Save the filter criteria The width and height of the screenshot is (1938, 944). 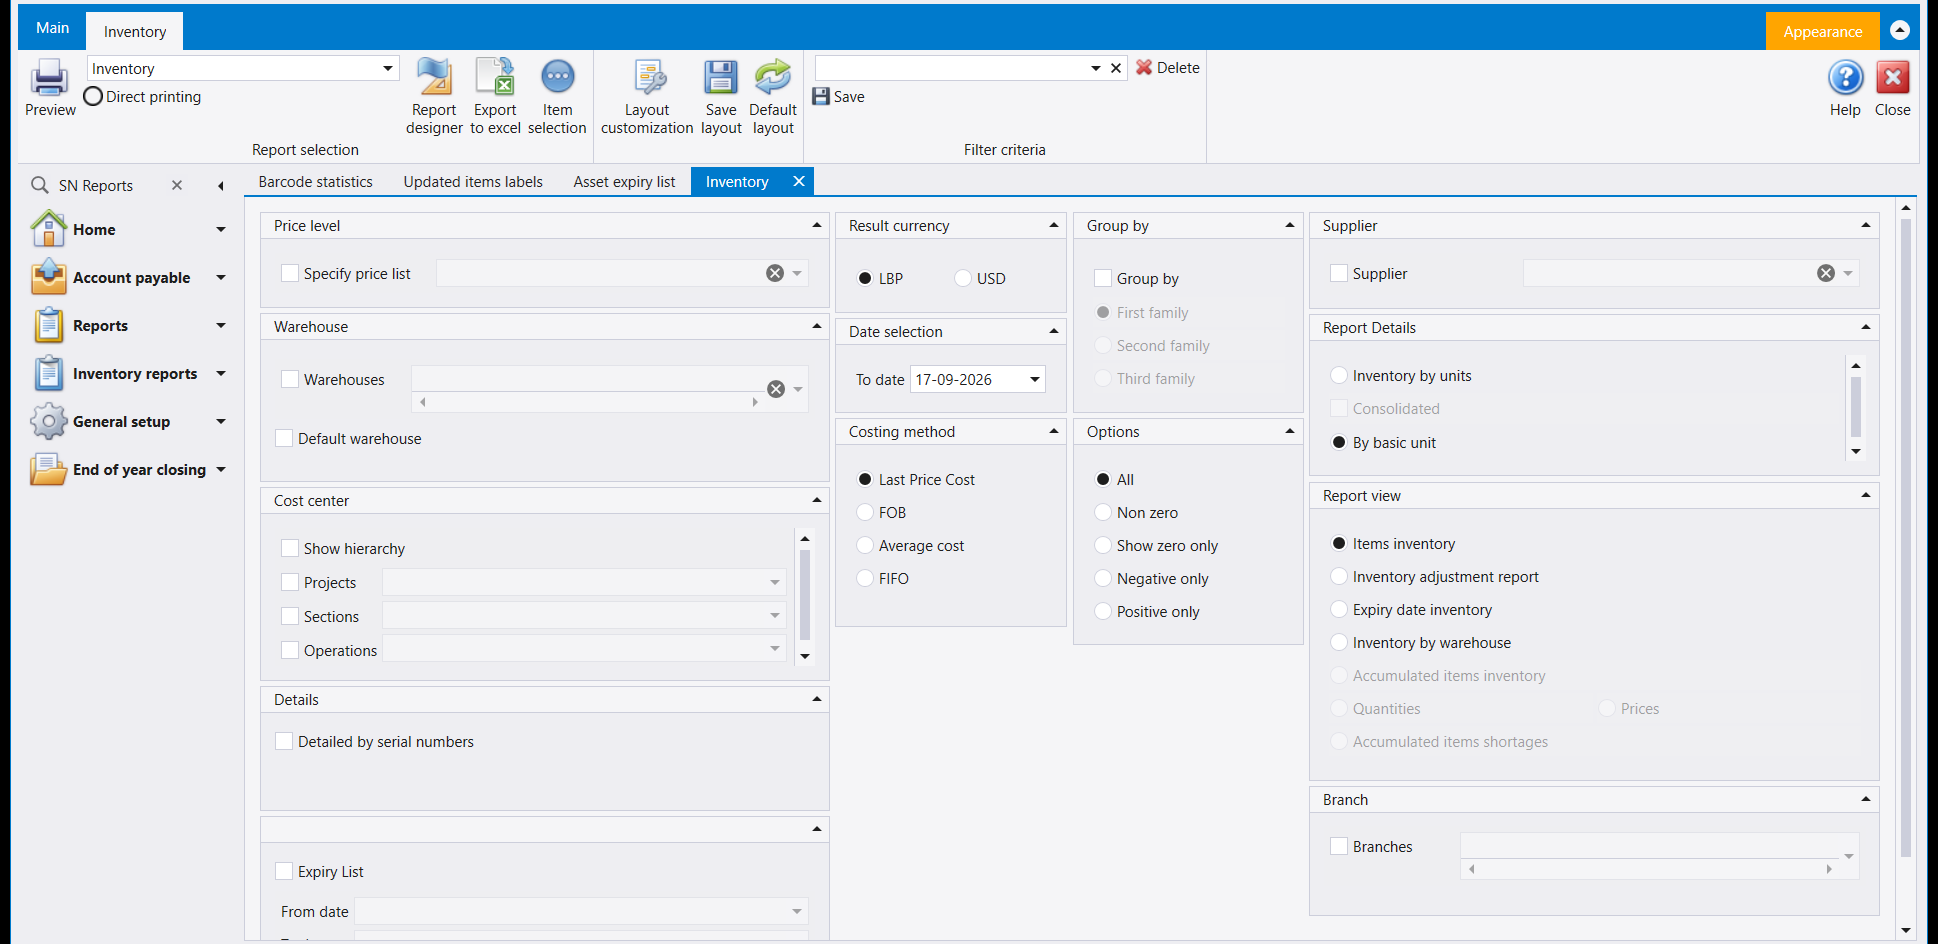coord(838,97)
